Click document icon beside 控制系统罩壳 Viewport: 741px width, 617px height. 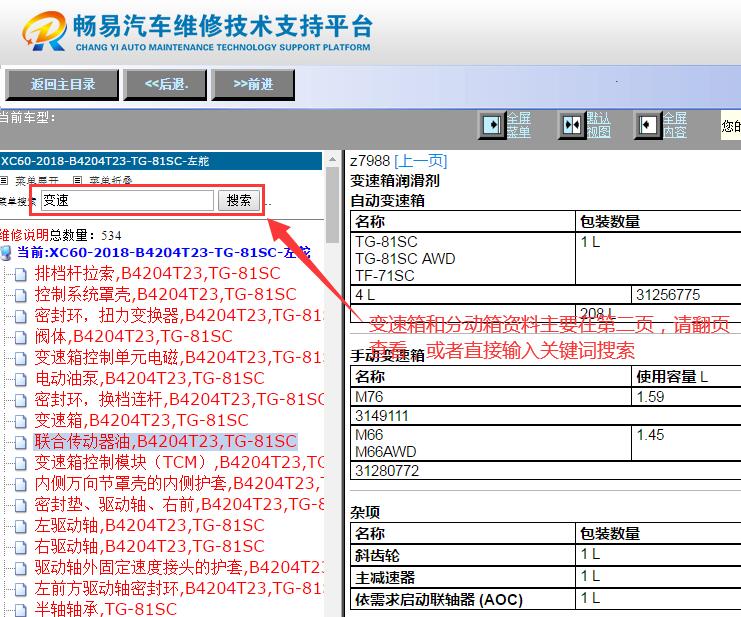tap(20, 296)
